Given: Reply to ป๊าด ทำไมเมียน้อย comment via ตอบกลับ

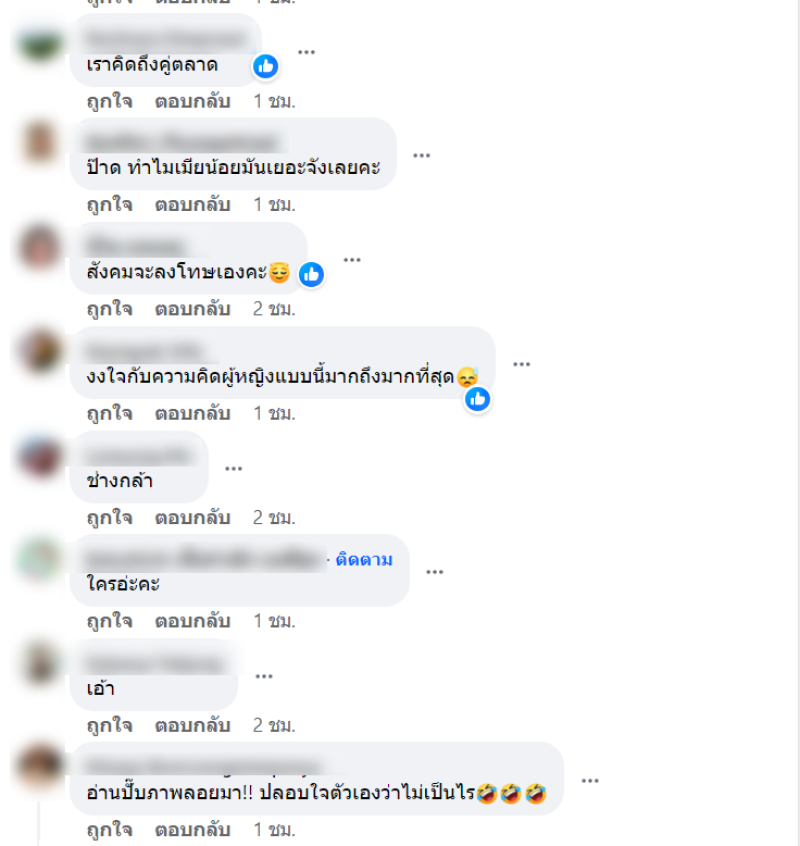Looking at the screenshot, I should [x=193, y=205].
